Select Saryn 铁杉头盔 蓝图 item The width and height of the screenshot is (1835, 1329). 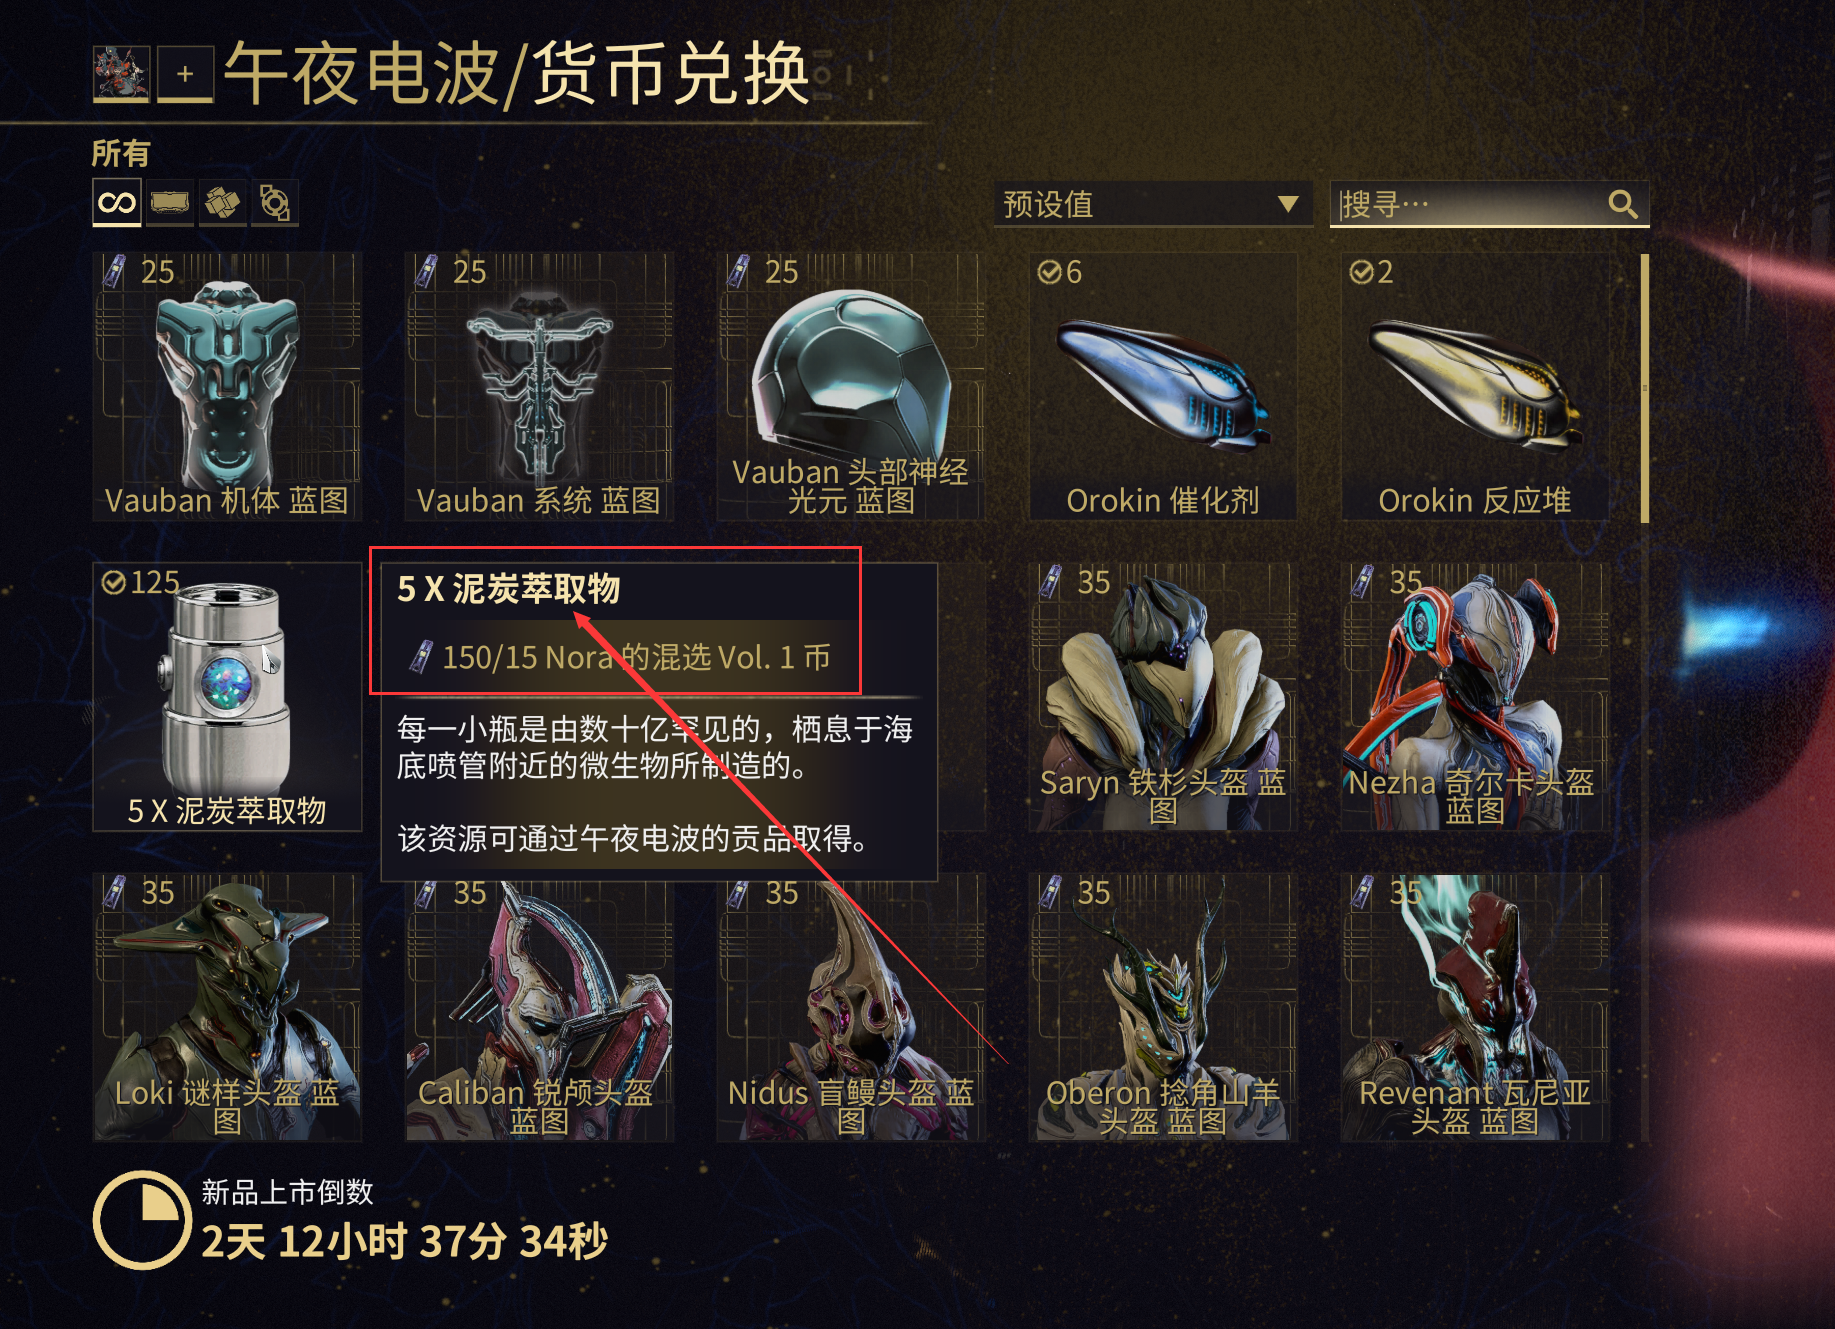pyautogui.click(x=1163, y=697)
